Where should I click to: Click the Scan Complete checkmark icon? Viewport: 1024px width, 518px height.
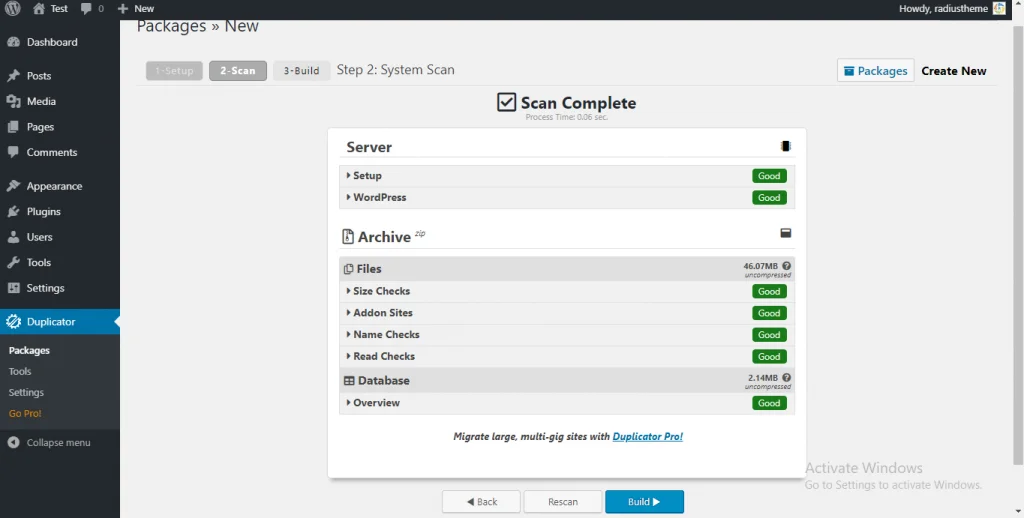[507, 103]
